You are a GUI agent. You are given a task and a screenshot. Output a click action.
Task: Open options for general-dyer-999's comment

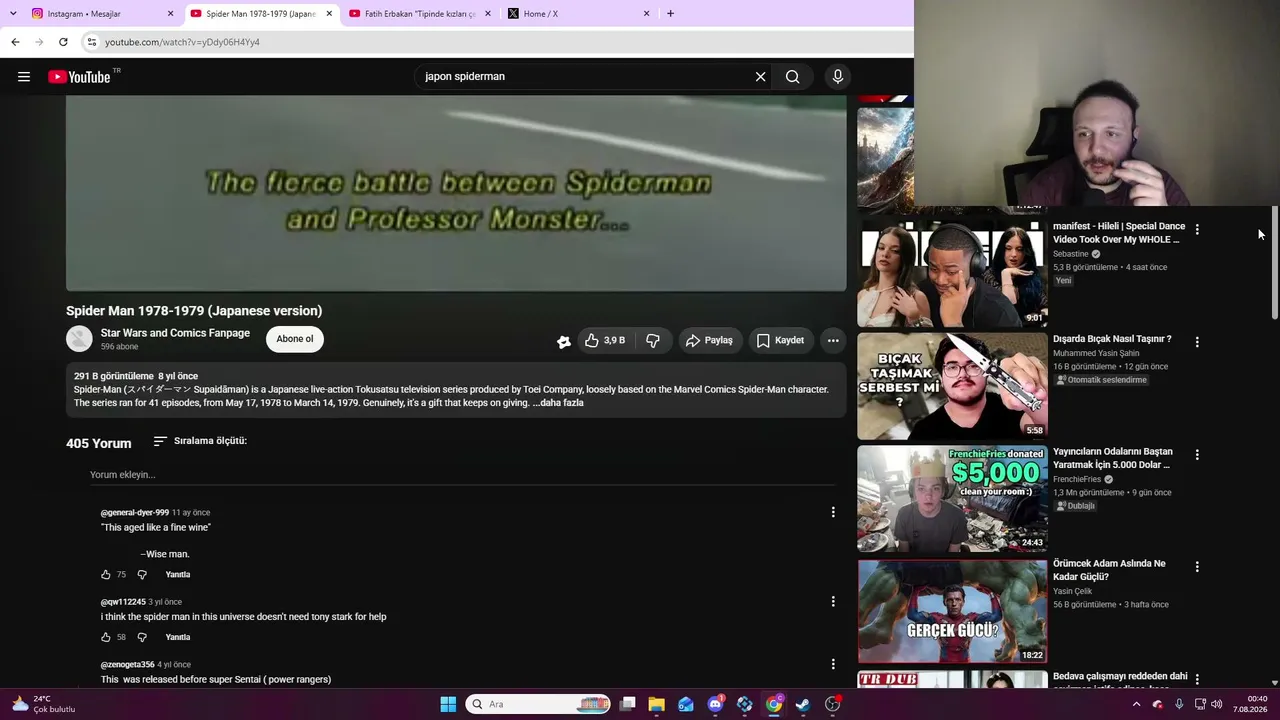click(x=833, y=513)
